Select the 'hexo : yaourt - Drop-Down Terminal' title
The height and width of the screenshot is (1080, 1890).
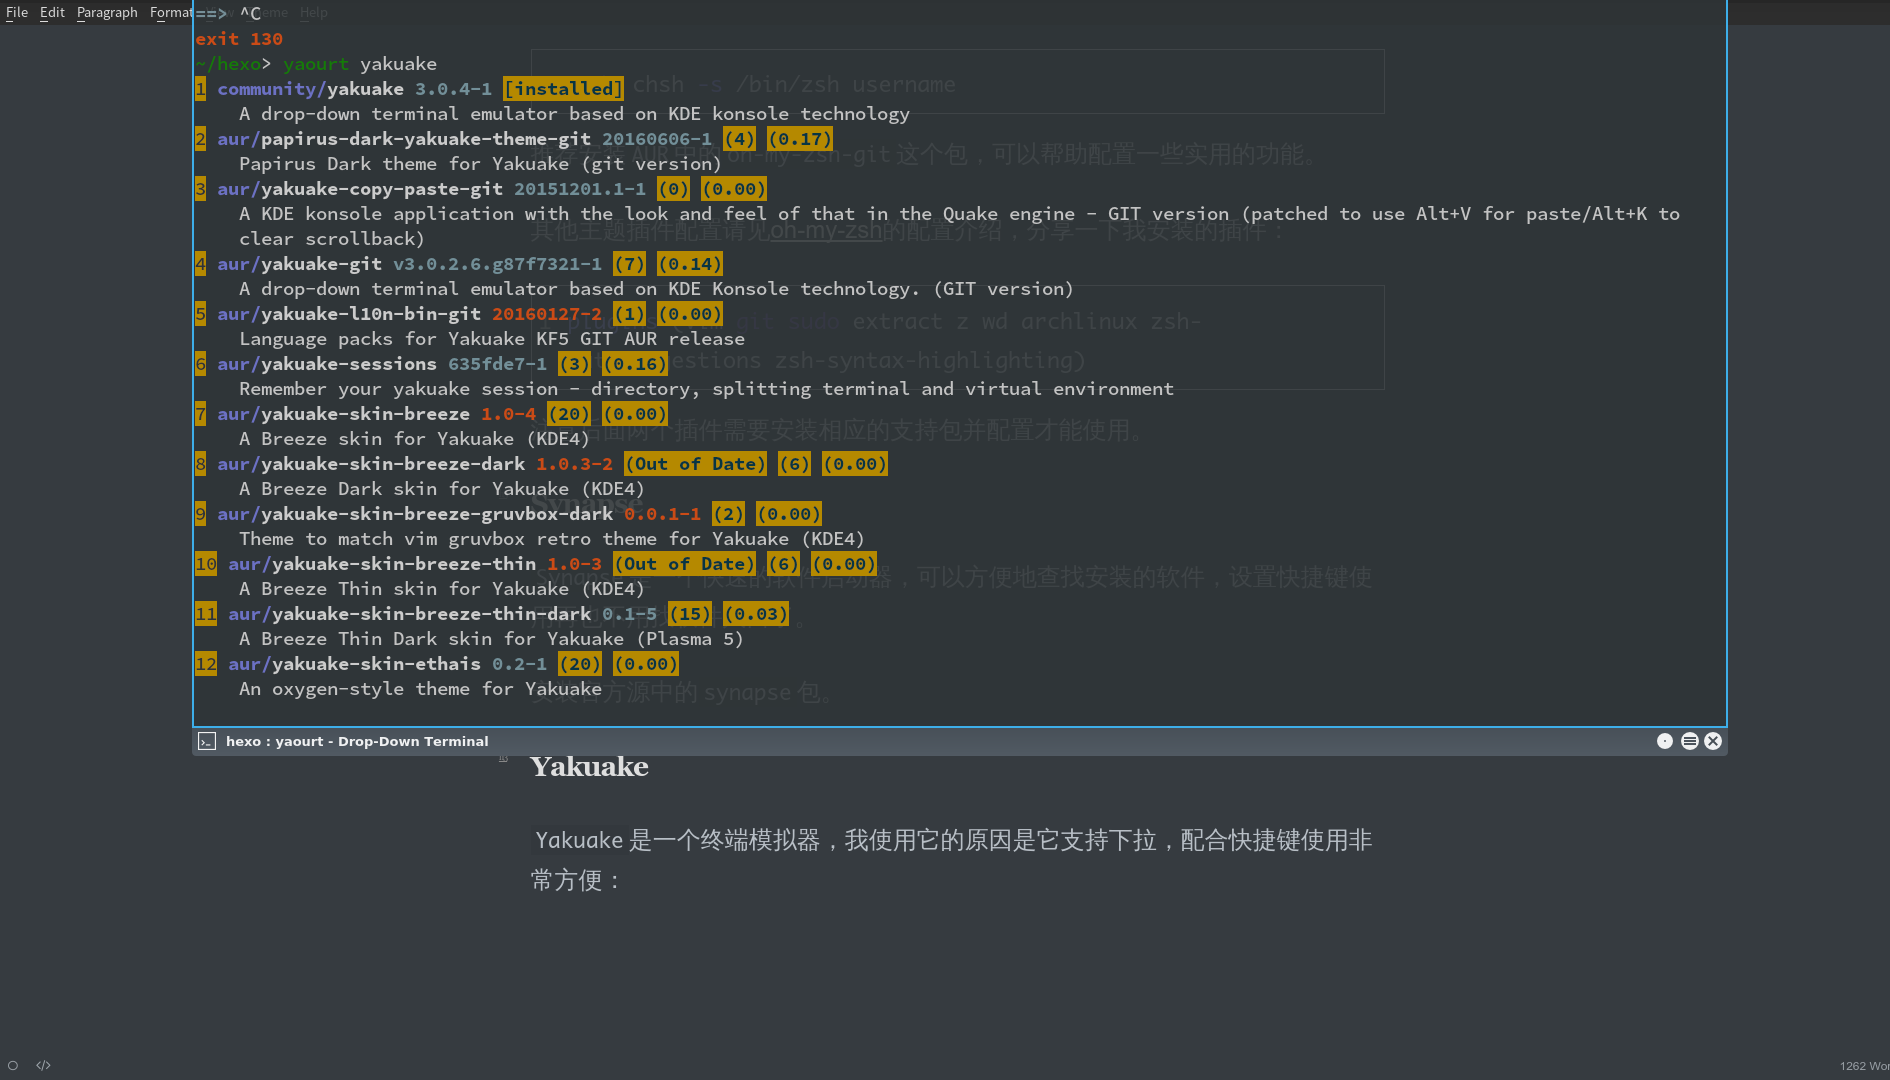click(357, 741)
